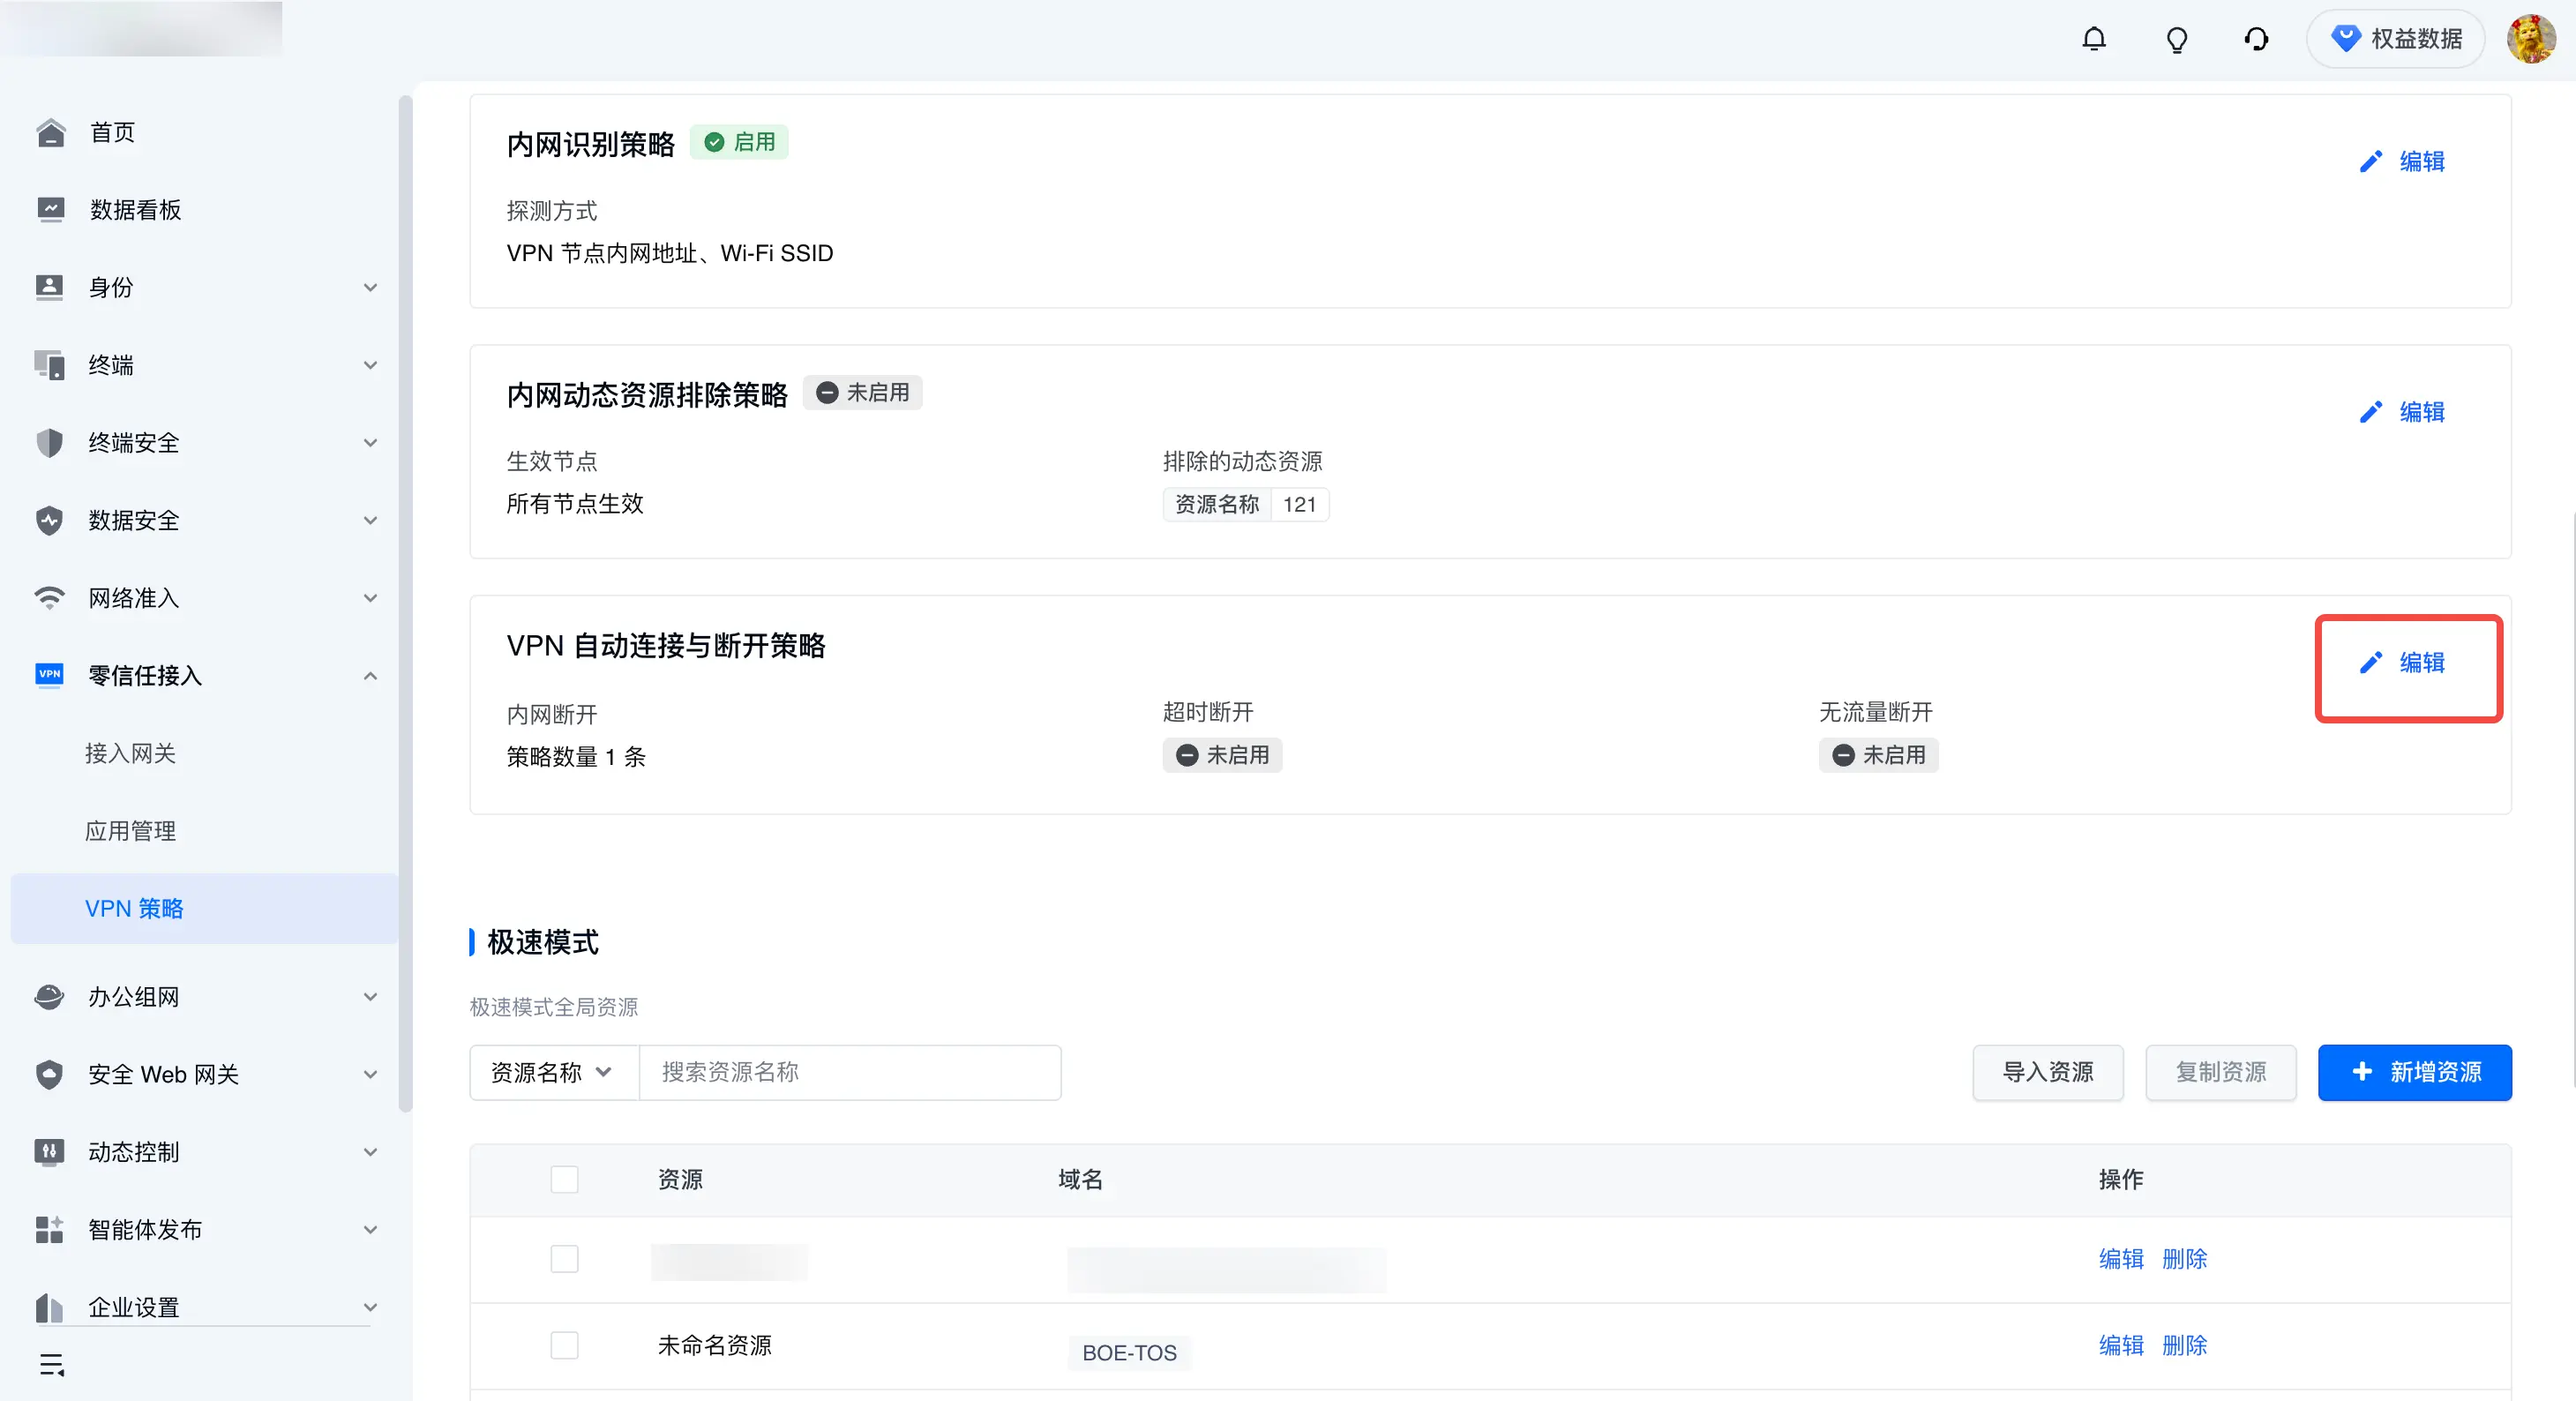Click the 终端 device icon
This screenshot has width=2576, height=1401.
[x=50, y=365]
